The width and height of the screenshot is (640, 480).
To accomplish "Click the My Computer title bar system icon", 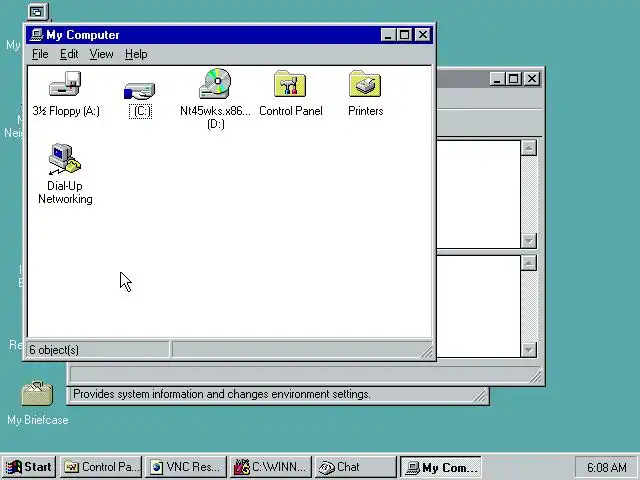I will tap(37, 35).
